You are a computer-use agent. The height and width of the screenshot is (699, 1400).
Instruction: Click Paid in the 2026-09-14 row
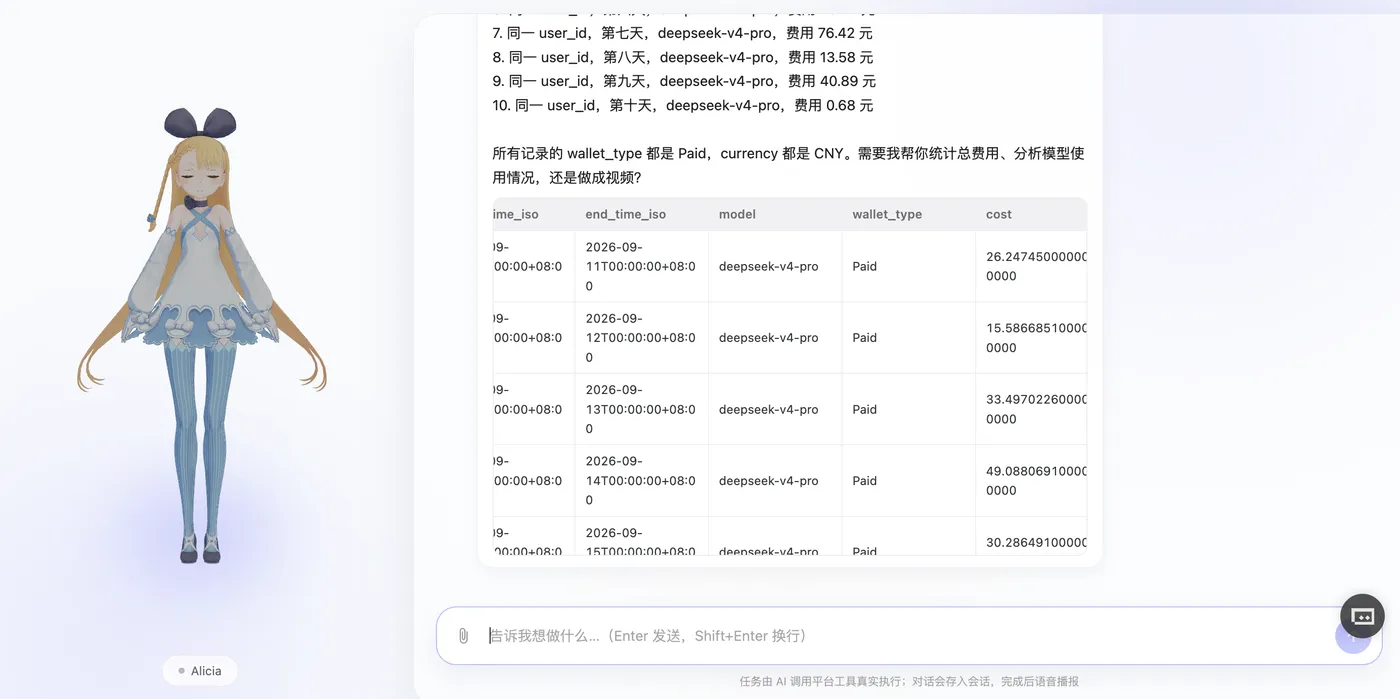(x=864, y=481)
